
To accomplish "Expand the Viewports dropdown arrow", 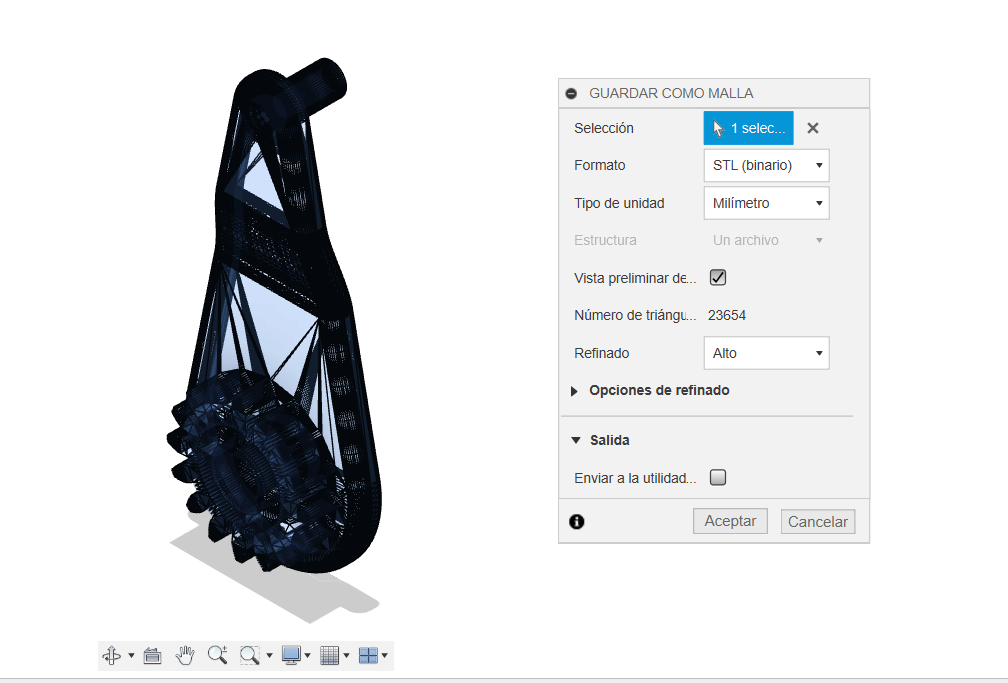I will (384, 656).
